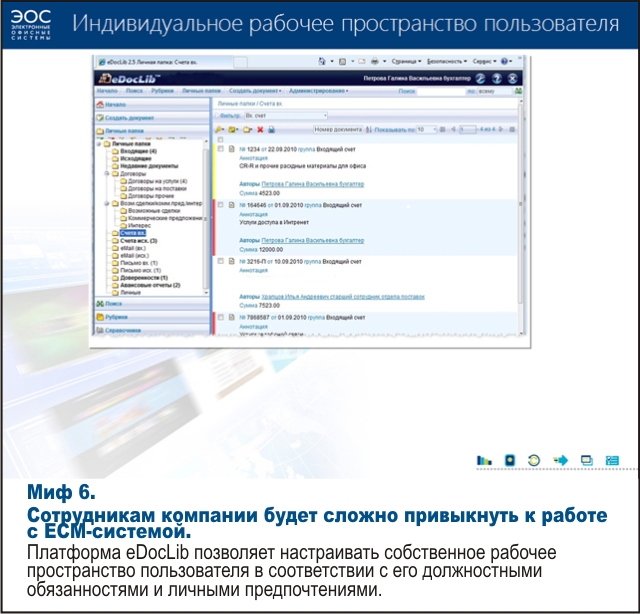The image size is (640, 614).
Task: Open author link 'Храпцов Илья Андреевич'
Action: 343,297
